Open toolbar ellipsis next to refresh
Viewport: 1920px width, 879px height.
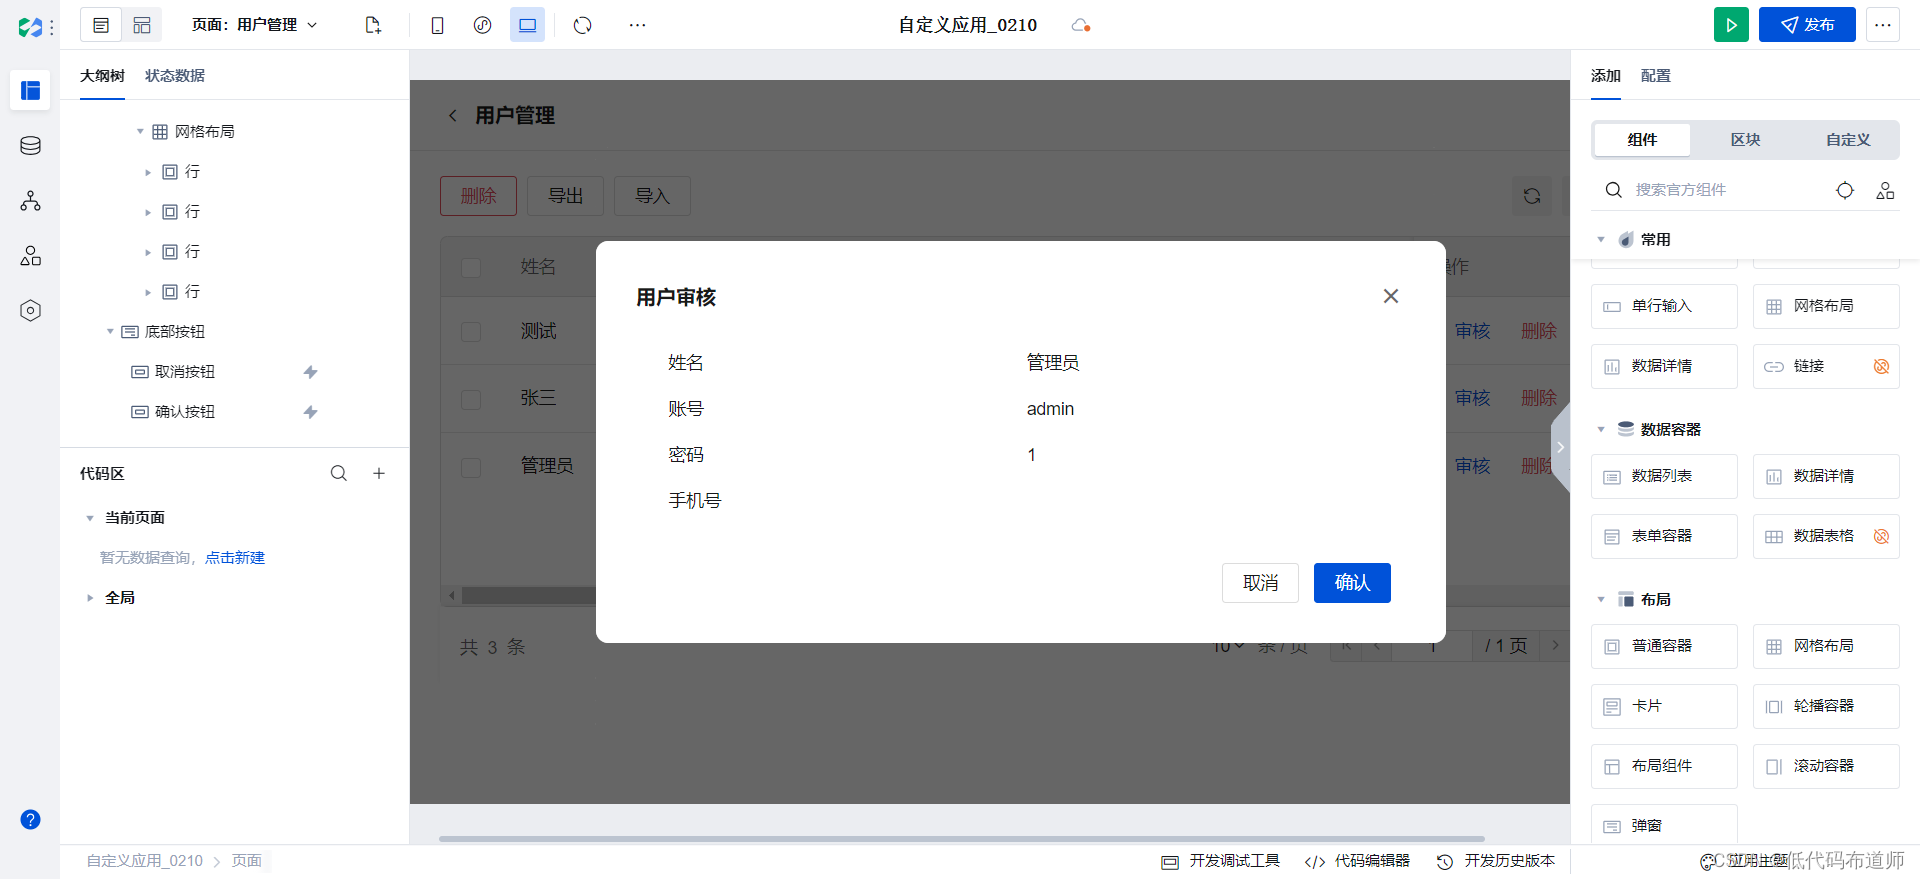point(637,25)
